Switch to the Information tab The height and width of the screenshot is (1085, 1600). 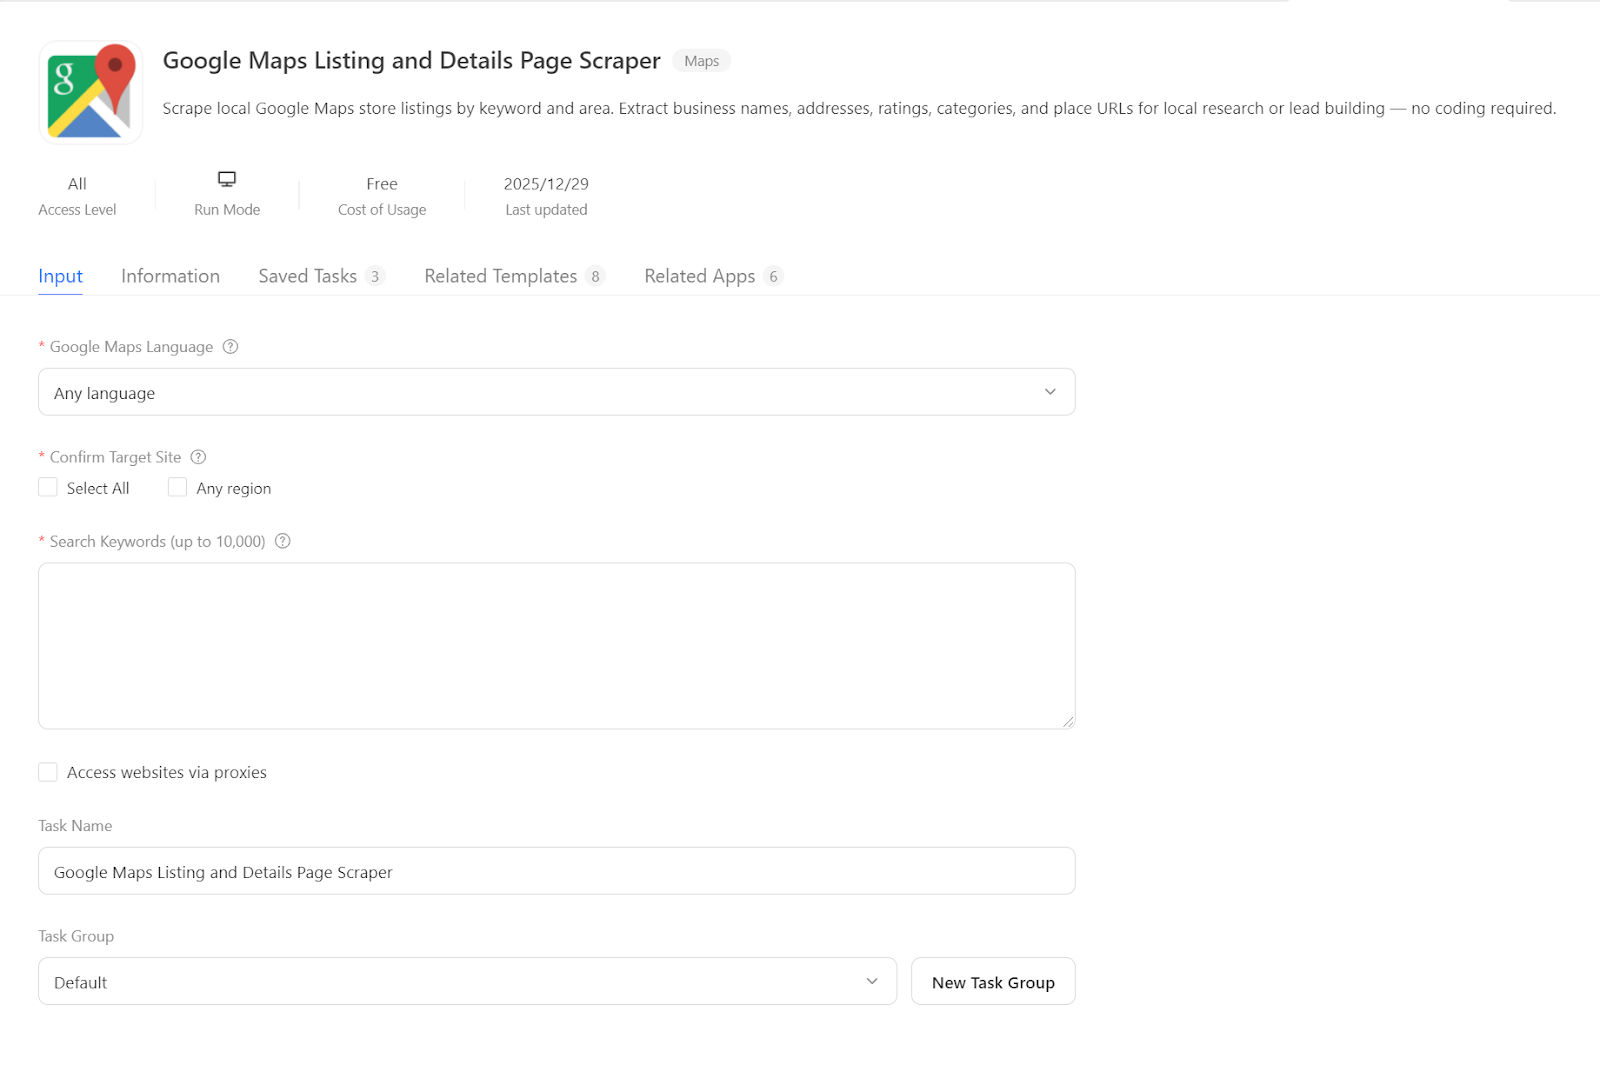click(x=170, y=276)
